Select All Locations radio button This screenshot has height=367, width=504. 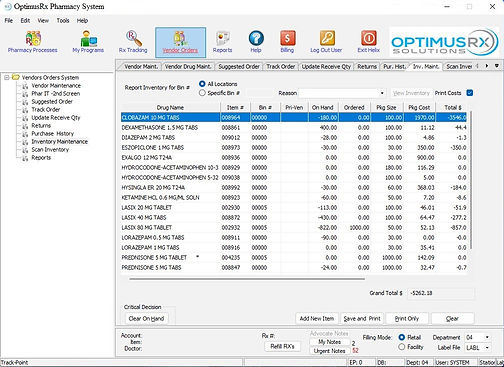click(202, 84)
